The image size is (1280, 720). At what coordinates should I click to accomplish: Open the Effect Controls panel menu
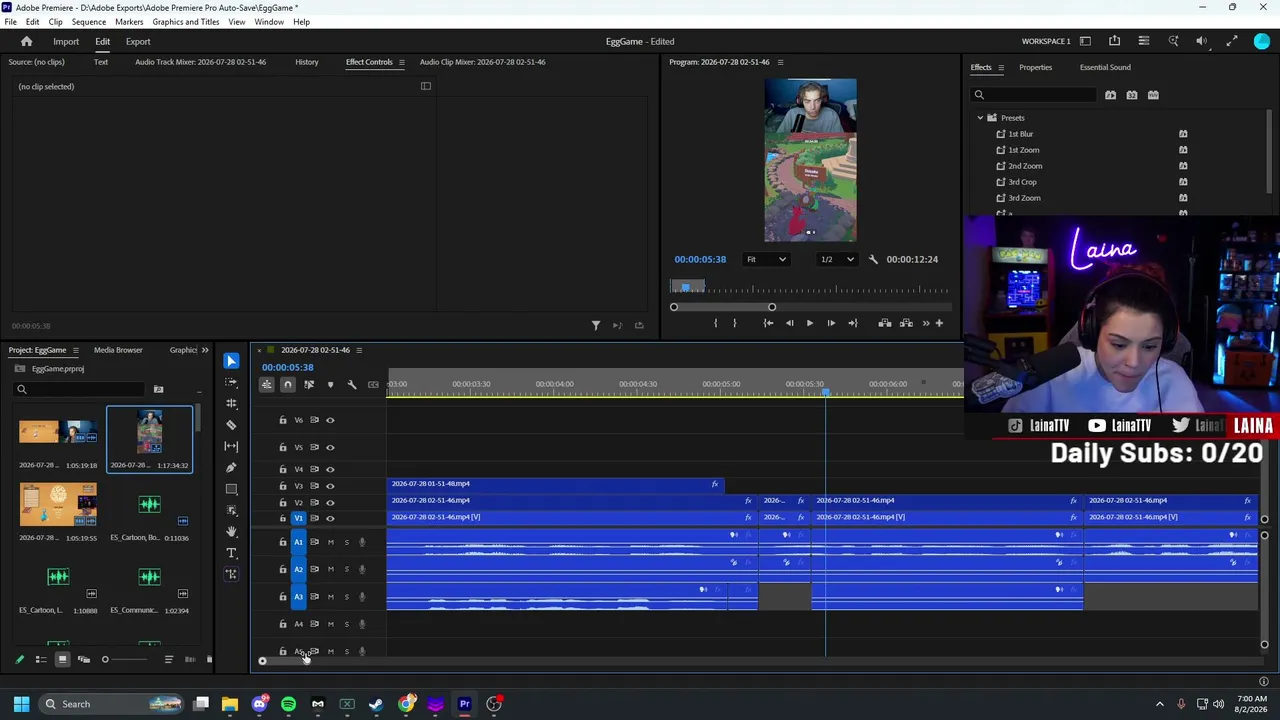point(401,62)
